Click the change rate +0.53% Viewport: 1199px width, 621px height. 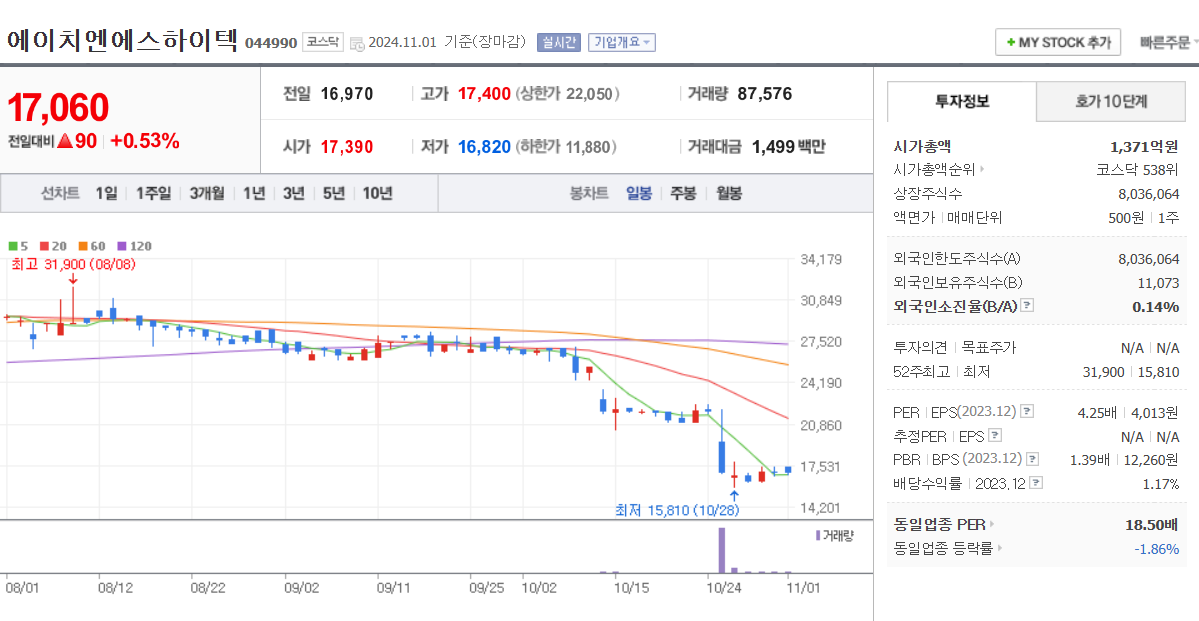pos(145,141)
